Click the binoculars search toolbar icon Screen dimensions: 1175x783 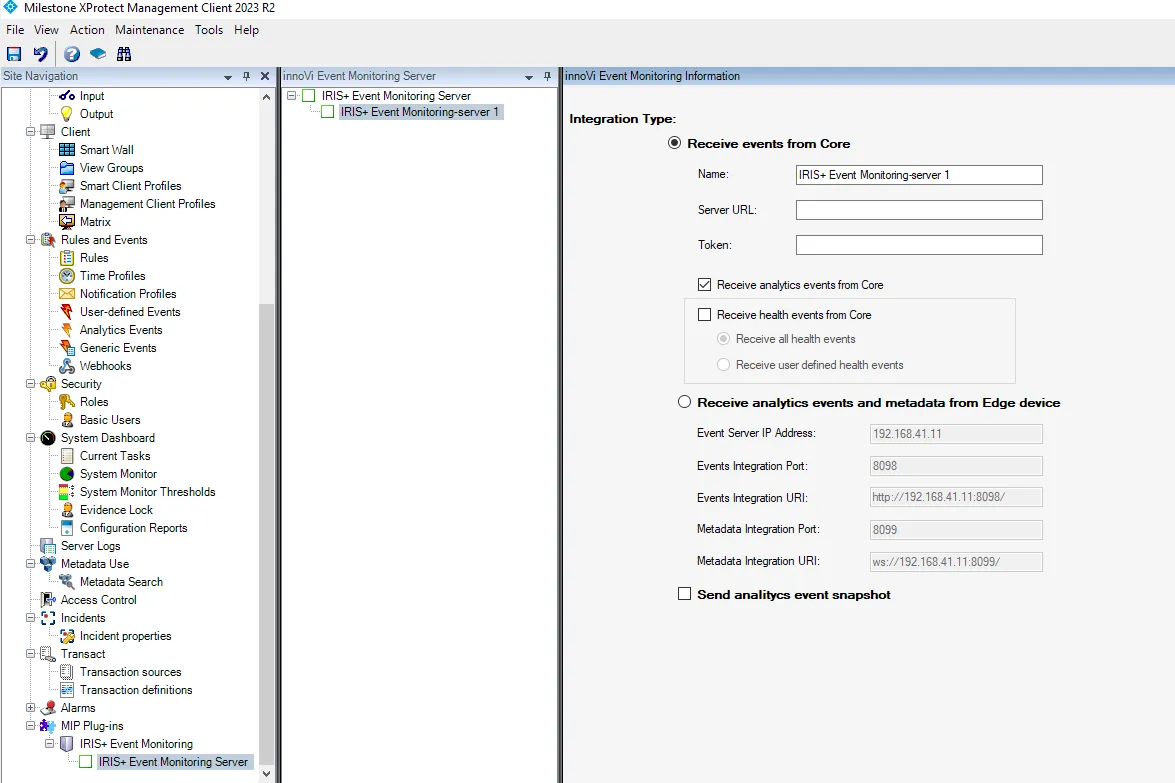(x=124, y=54)
